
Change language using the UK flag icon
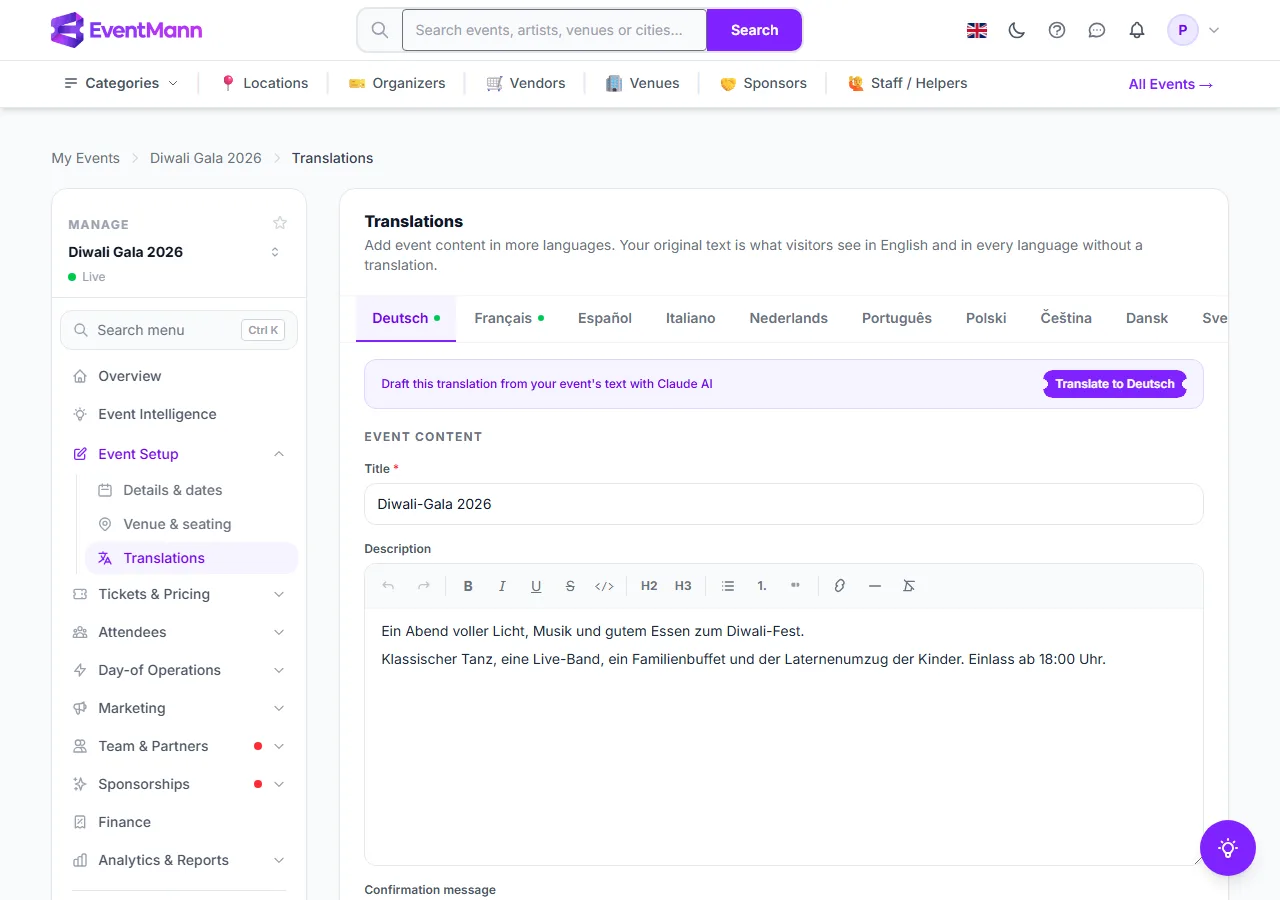[977, 30]
